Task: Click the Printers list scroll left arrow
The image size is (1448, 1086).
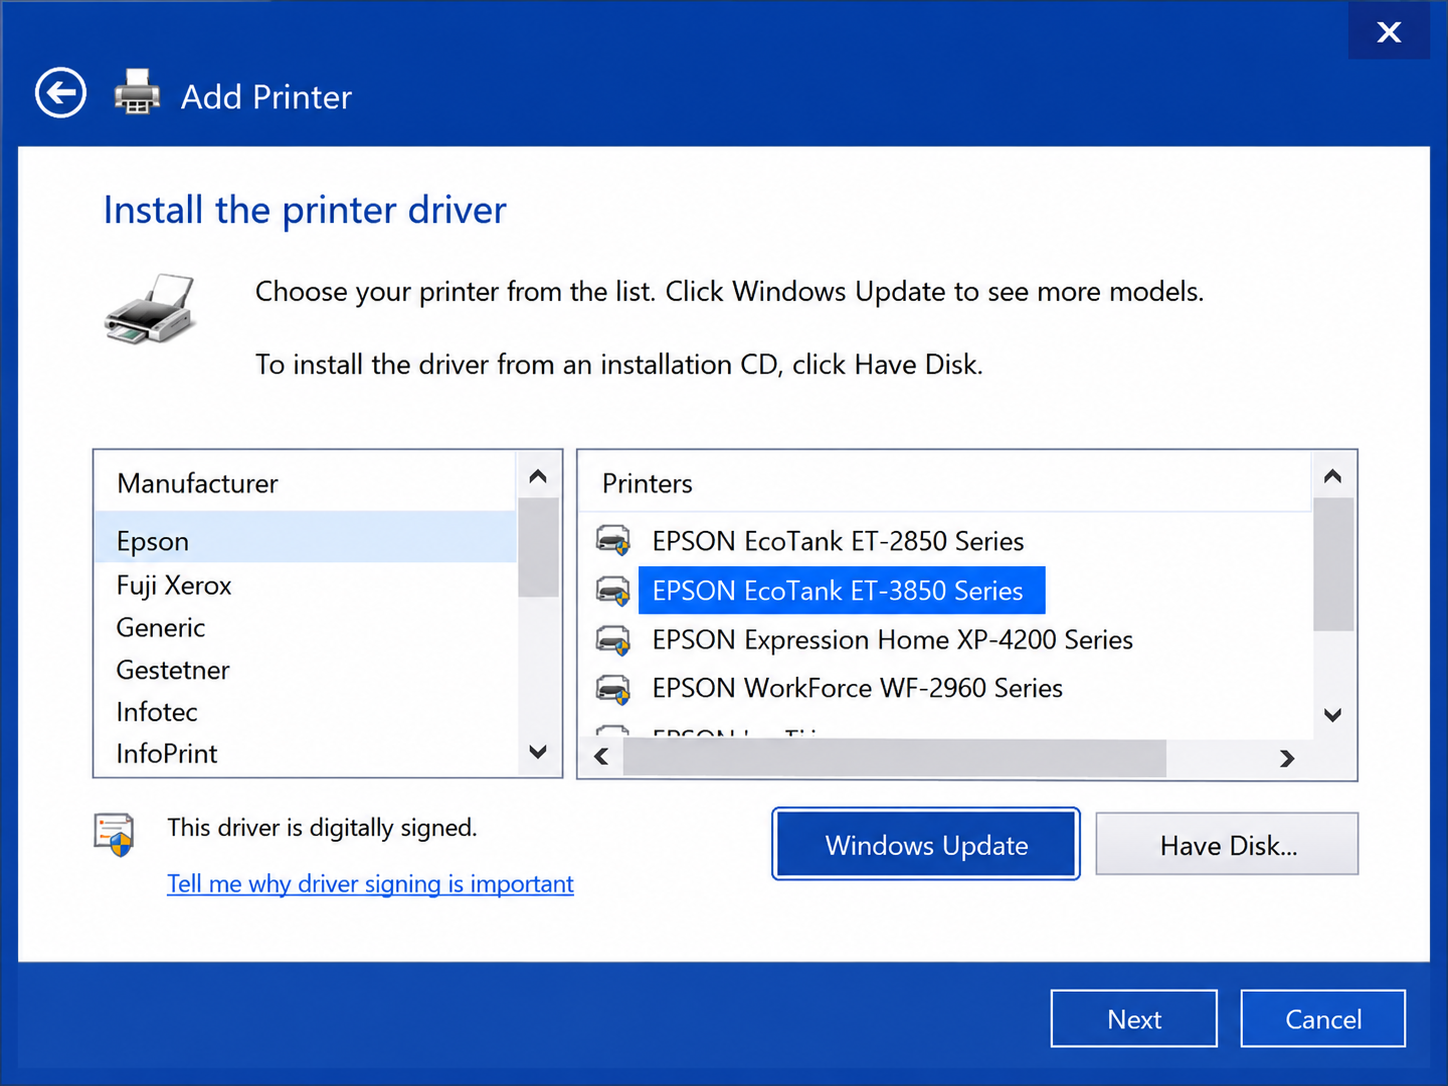Action: point(601,757)
